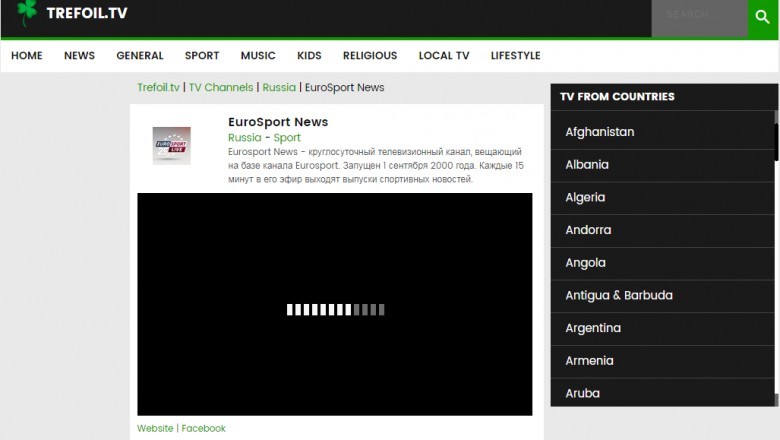Select the SPORT navigation category
The height and width of the screenshot is (440, 780).
tap(201, 56)
